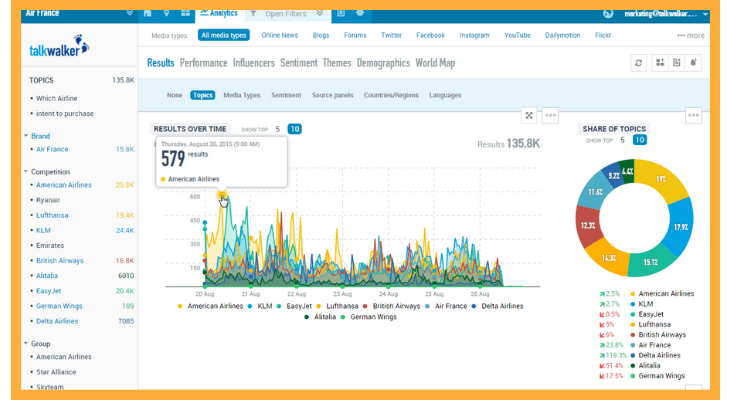This screenshot has width=730, height=400.
Task: Click the export report icon
Action: click(x=676, y=62)
